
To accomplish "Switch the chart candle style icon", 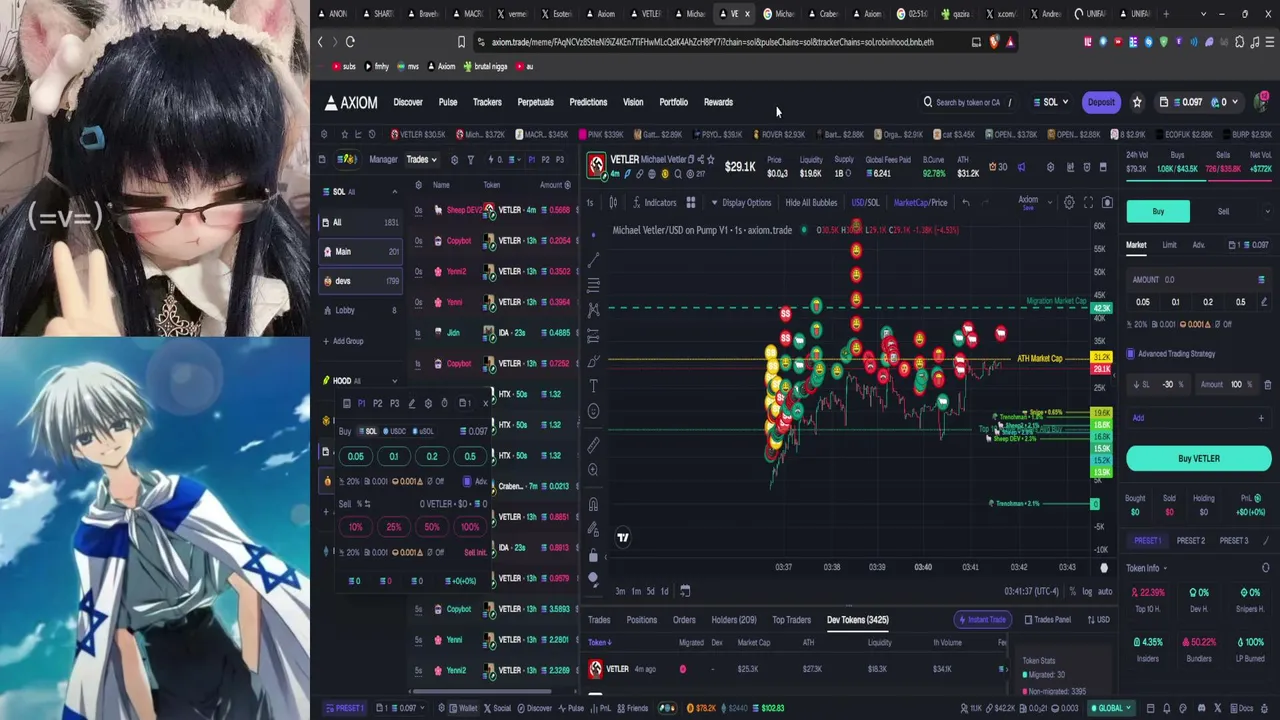I will pos(613,203).
